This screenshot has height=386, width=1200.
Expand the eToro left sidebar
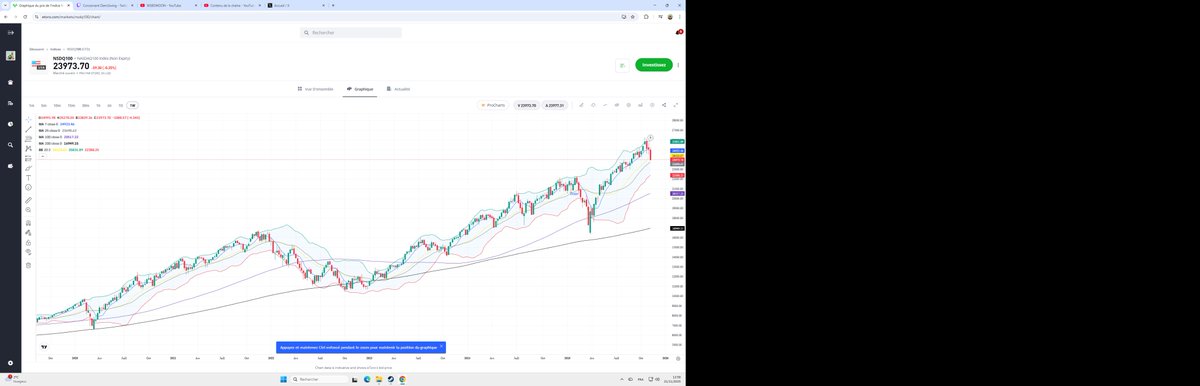[10, 33]
